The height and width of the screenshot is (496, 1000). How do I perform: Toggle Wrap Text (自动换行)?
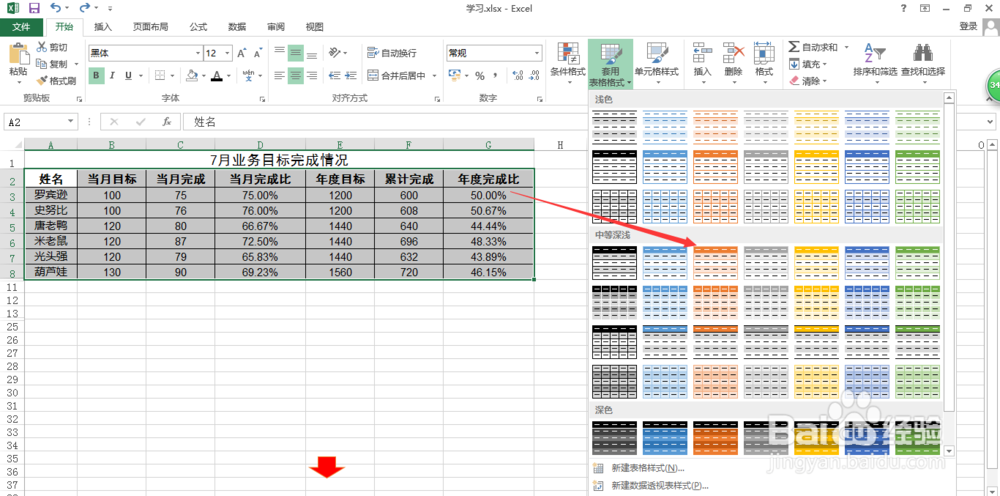pos(392,53)
